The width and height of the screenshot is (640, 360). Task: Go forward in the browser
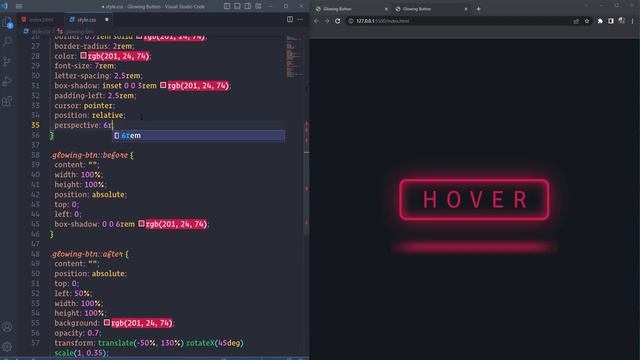(327, 21)
